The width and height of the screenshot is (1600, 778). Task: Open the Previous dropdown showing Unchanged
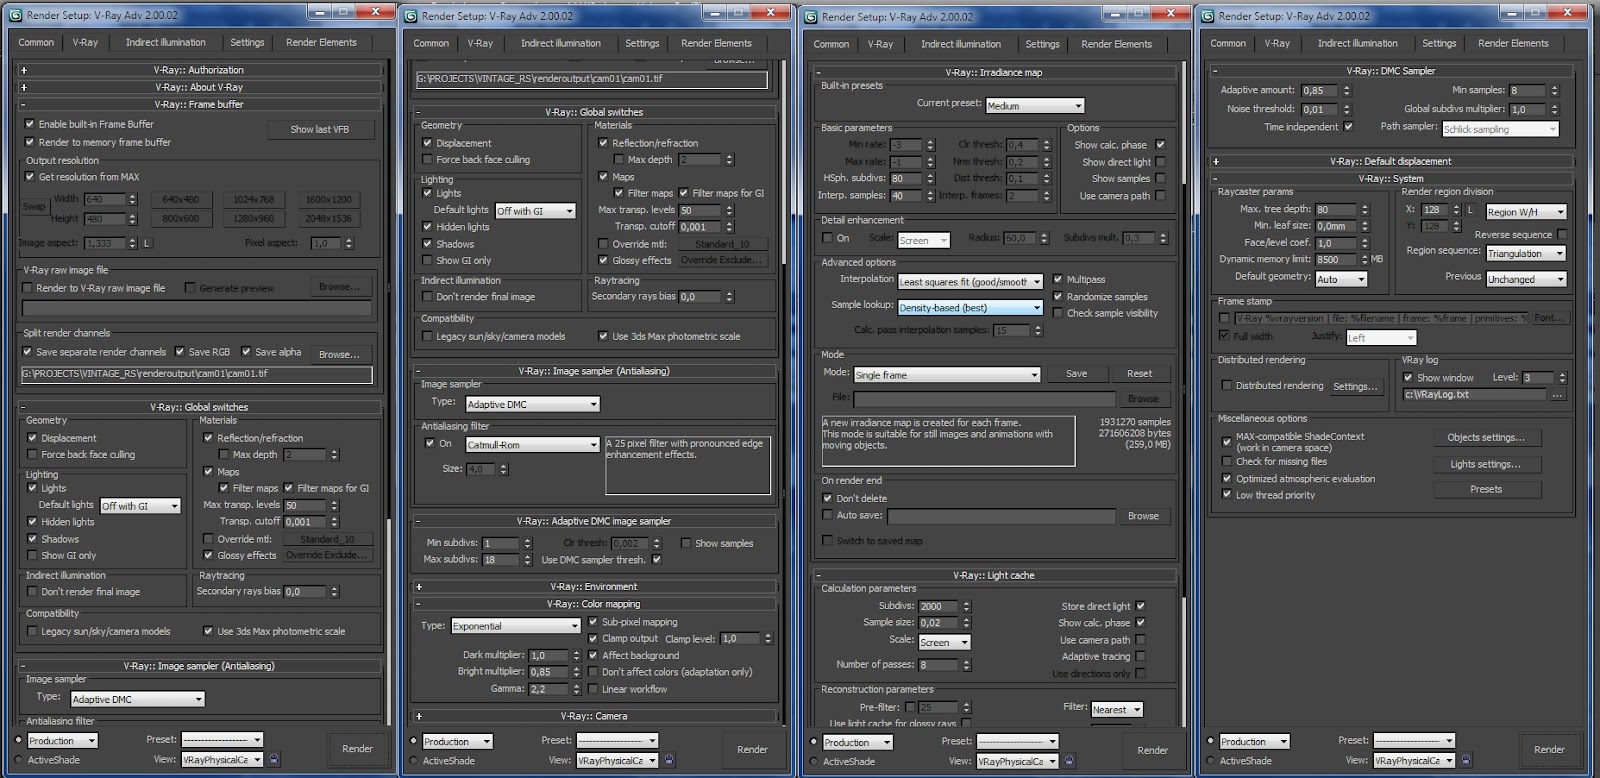(1526, 279)
